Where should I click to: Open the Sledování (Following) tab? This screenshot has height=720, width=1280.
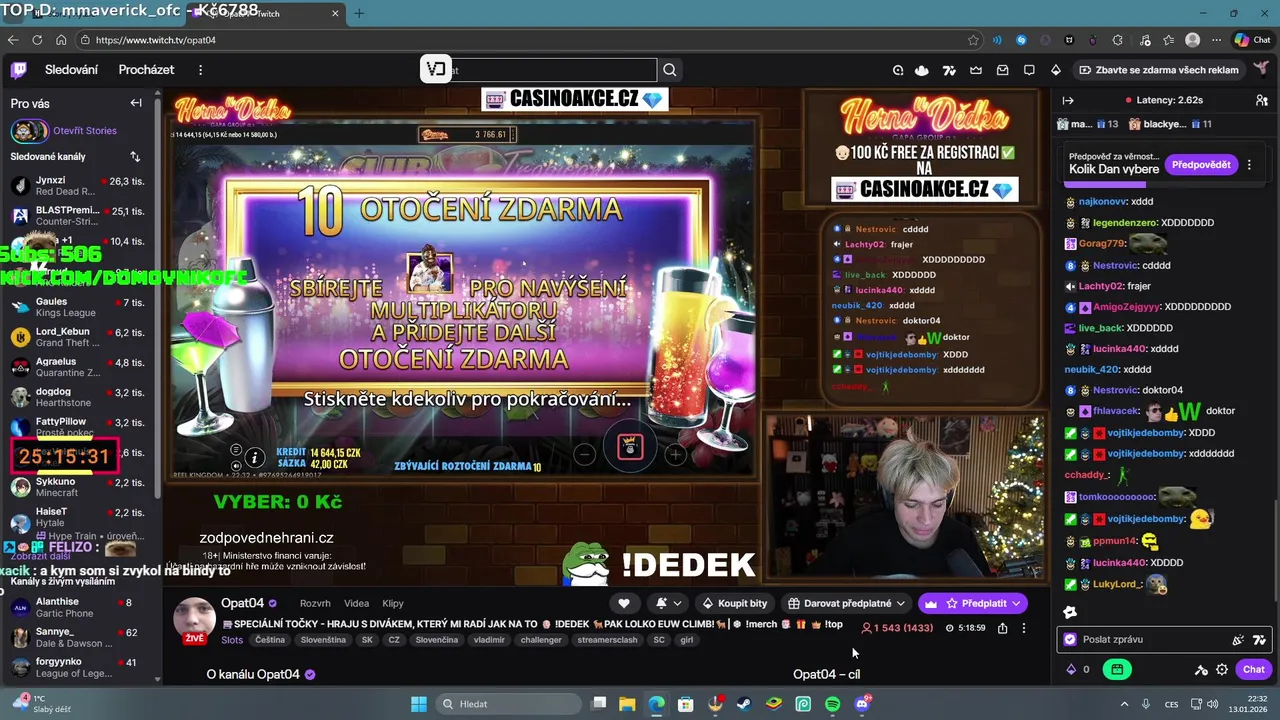[x=71, y=70]
